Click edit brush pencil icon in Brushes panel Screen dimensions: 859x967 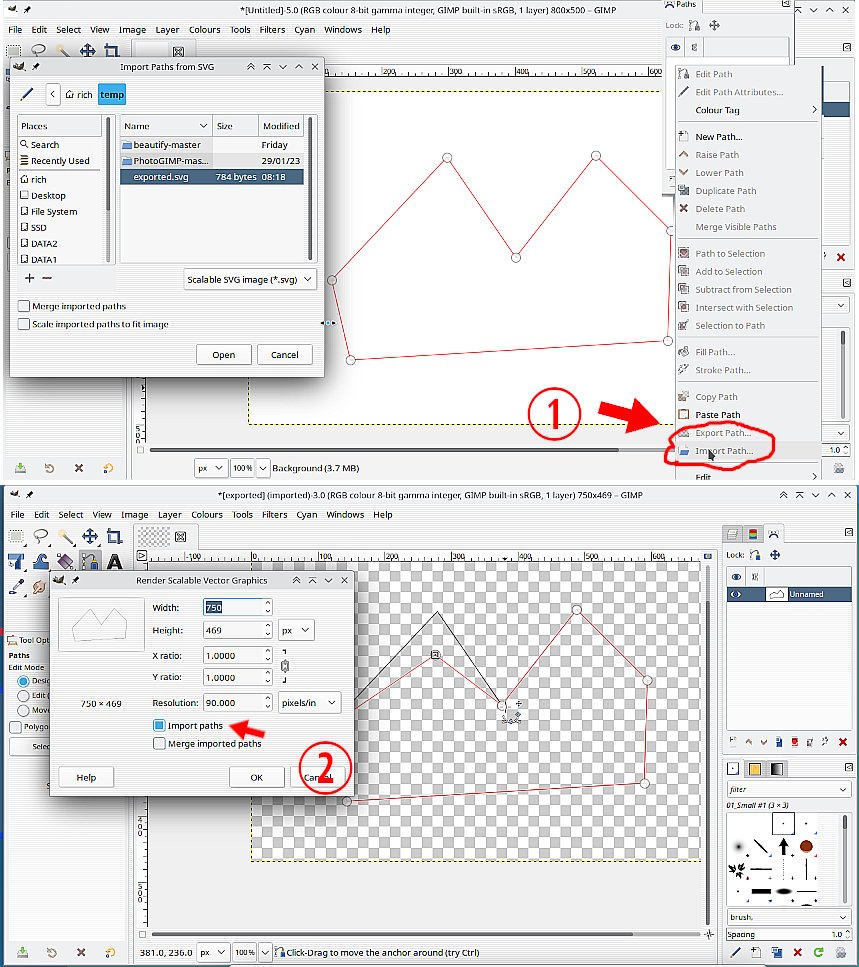point(734,952)
